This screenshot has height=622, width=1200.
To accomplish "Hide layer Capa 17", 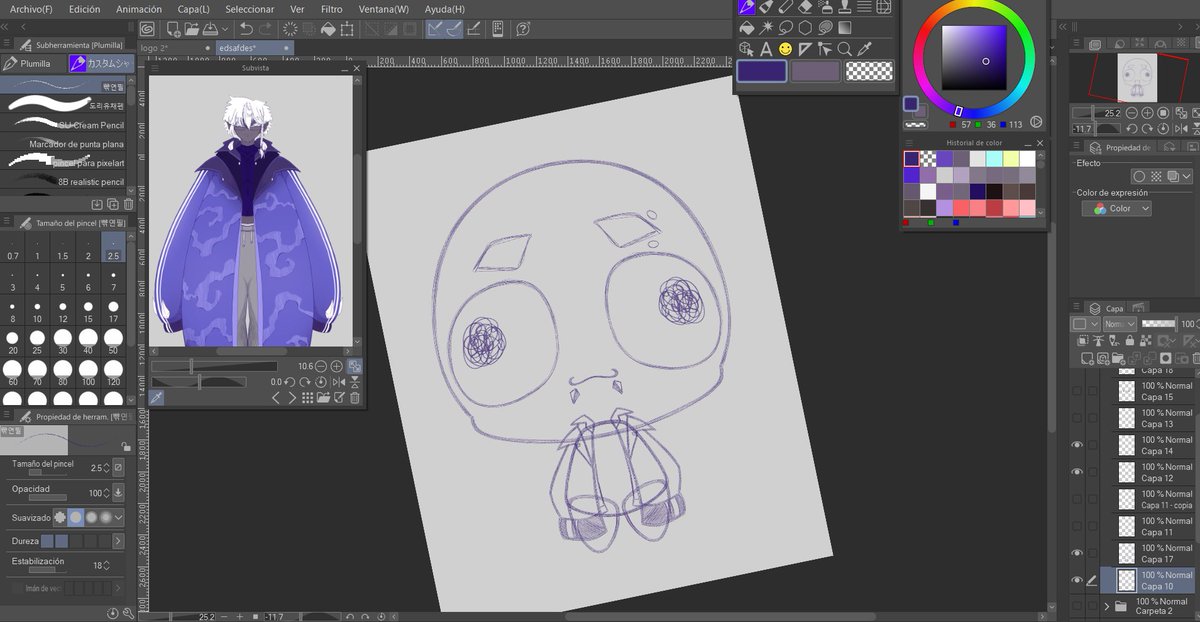I will point(1077,553).
